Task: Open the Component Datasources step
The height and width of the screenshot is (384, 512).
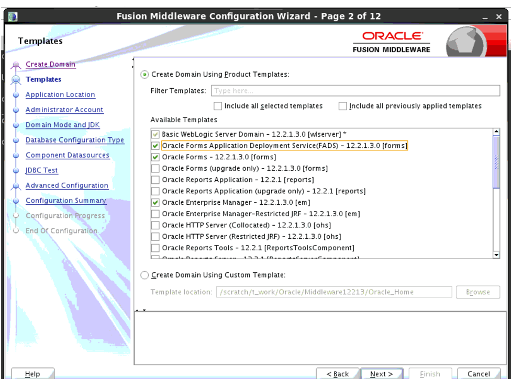Action: coord(67,155)
